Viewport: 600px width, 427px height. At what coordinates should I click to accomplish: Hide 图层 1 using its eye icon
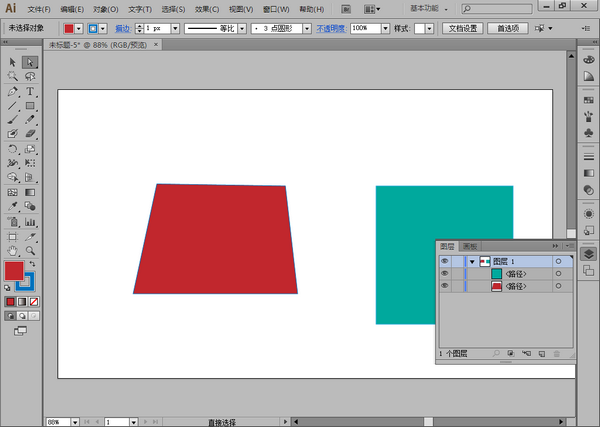pos(445,260)
